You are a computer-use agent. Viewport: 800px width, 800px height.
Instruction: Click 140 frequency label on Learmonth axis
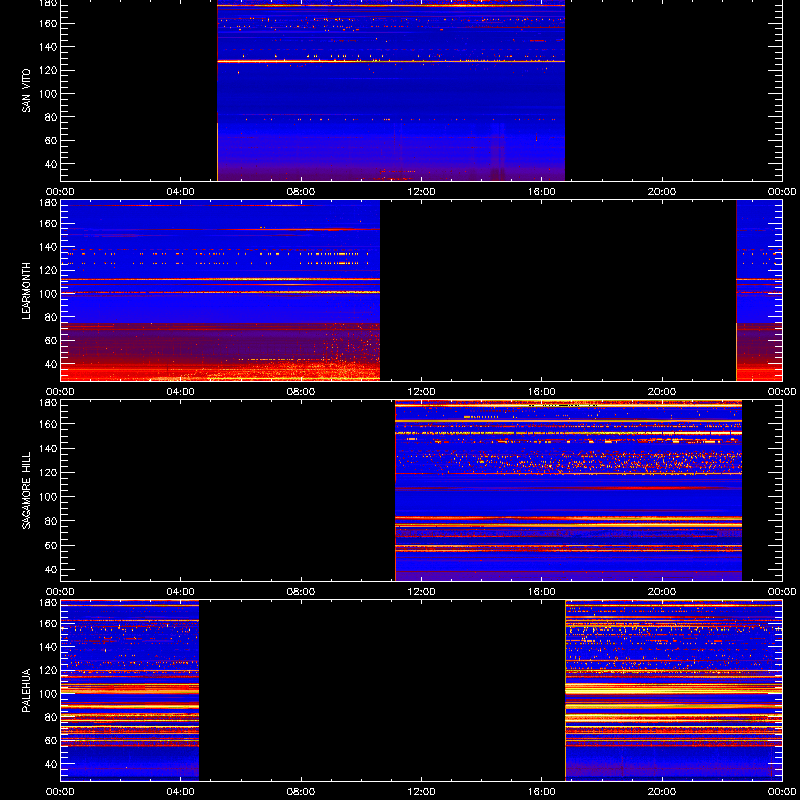click(x=49, y=247)
